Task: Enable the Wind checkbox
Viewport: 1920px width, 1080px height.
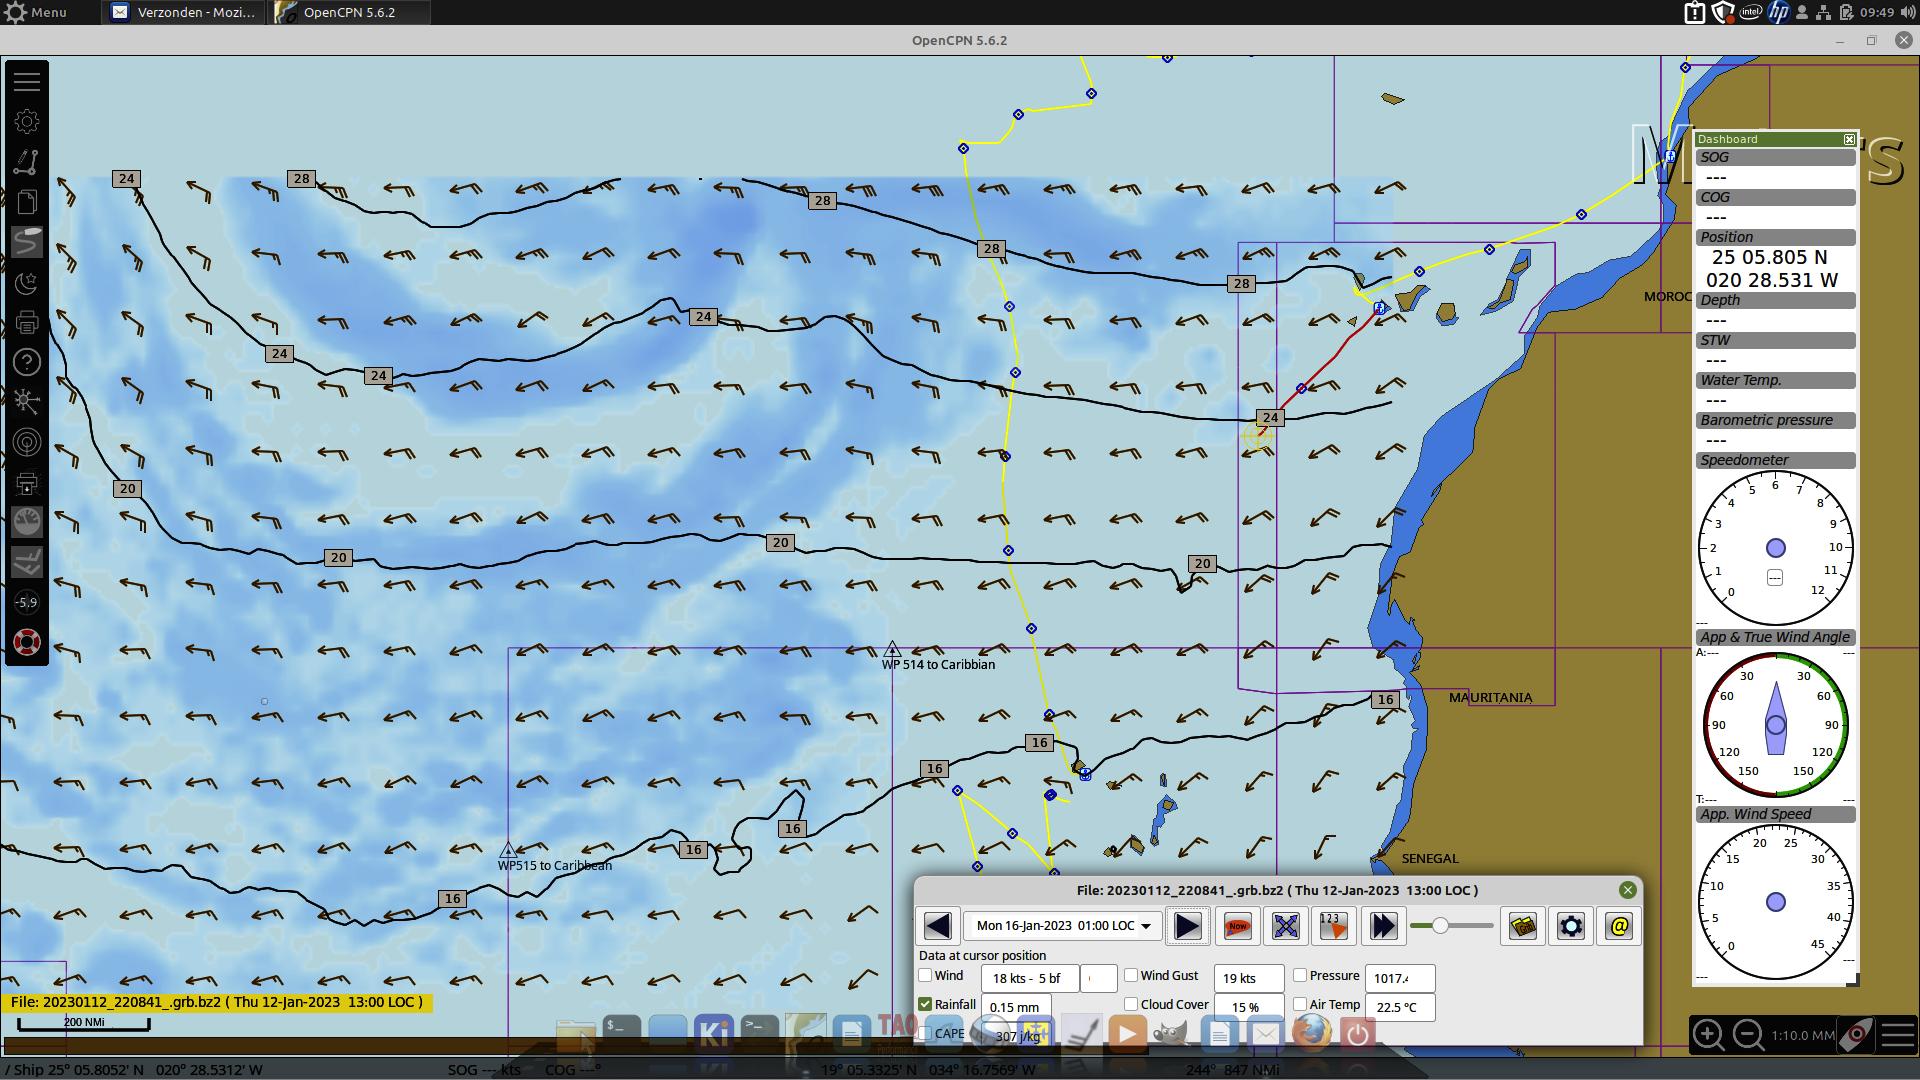Action: pyautogui.click(x=925, y=976)
